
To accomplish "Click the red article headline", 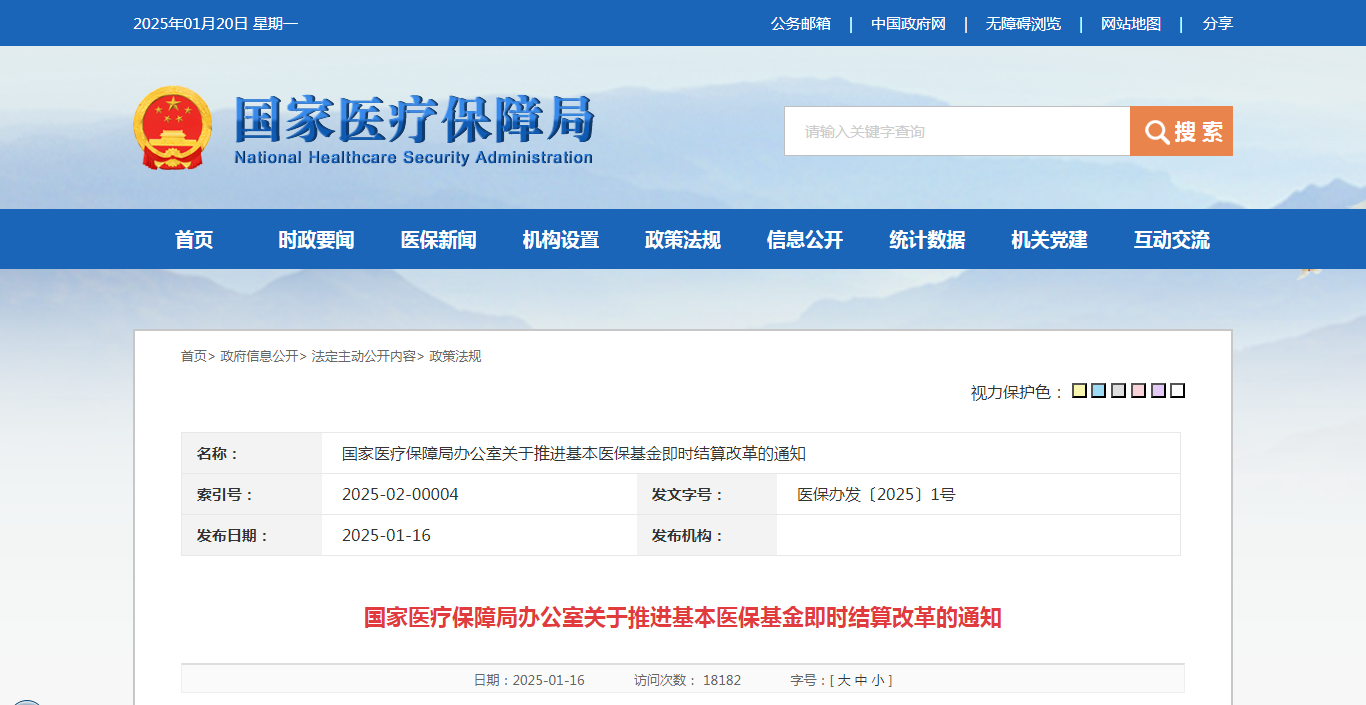I will click(682, 618).
